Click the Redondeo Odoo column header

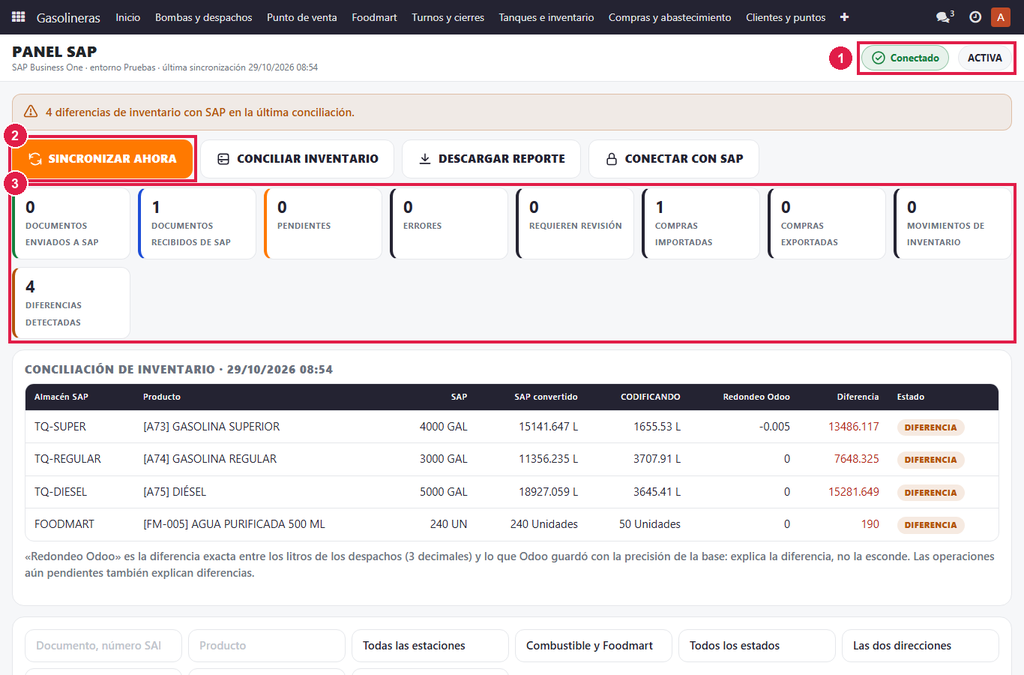[756, 397]
